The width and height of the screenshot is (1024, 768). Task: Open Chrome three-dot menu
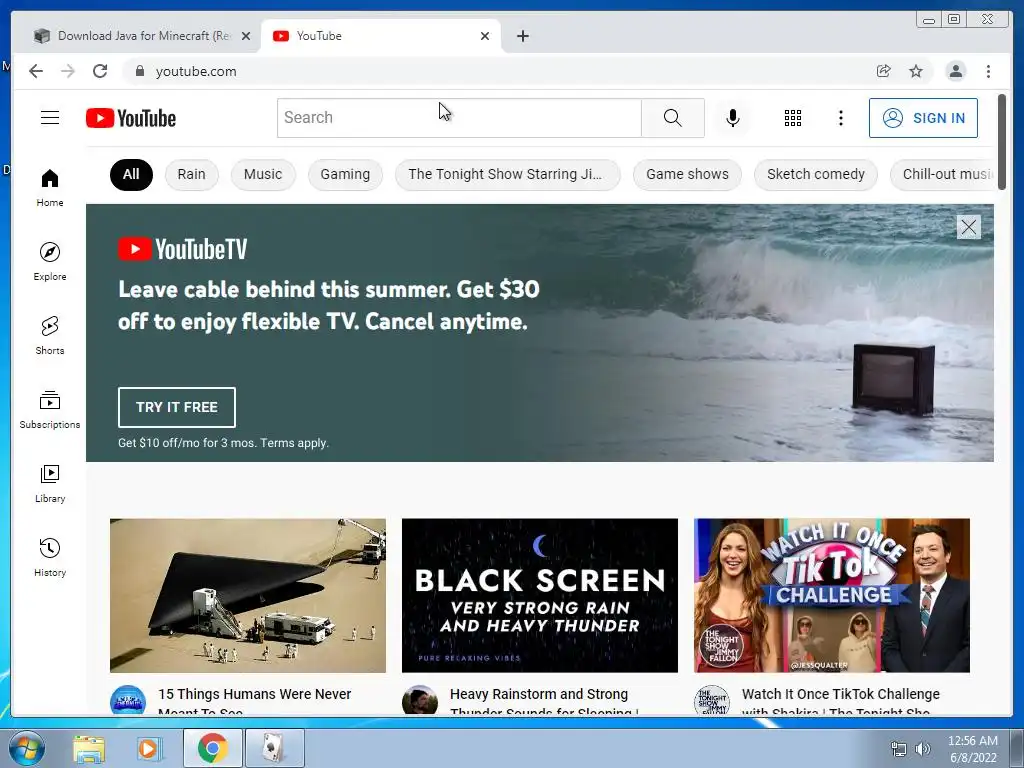coord(988,71)
